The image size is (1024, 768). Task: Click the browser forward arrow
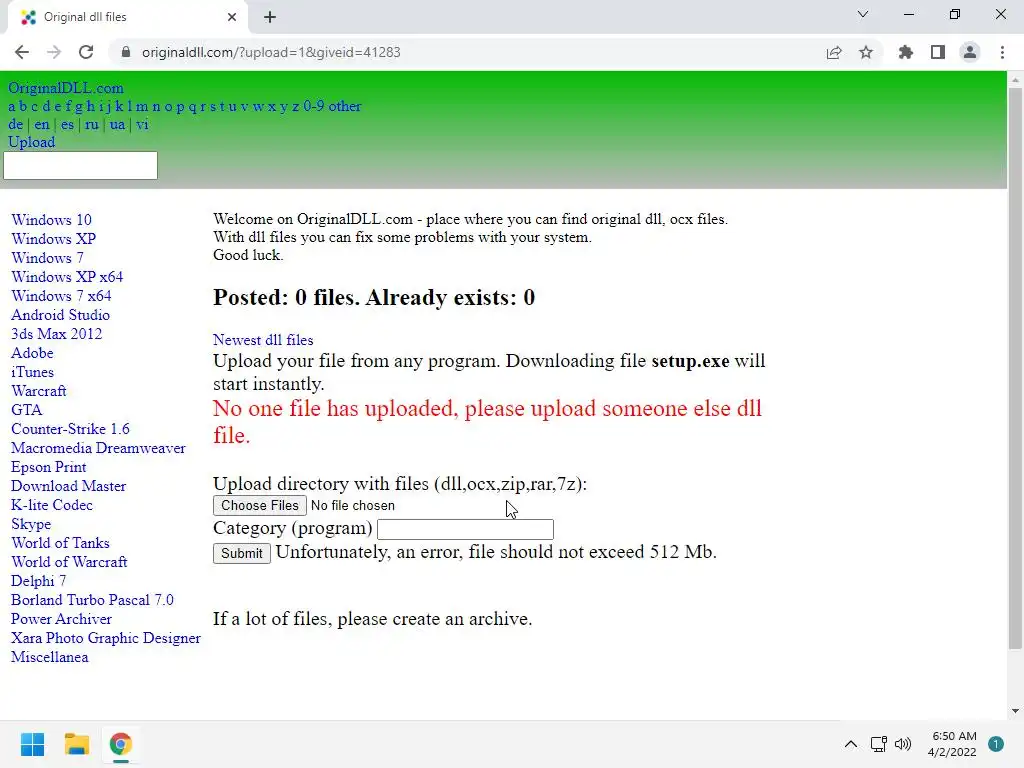[x=54, y=52]
